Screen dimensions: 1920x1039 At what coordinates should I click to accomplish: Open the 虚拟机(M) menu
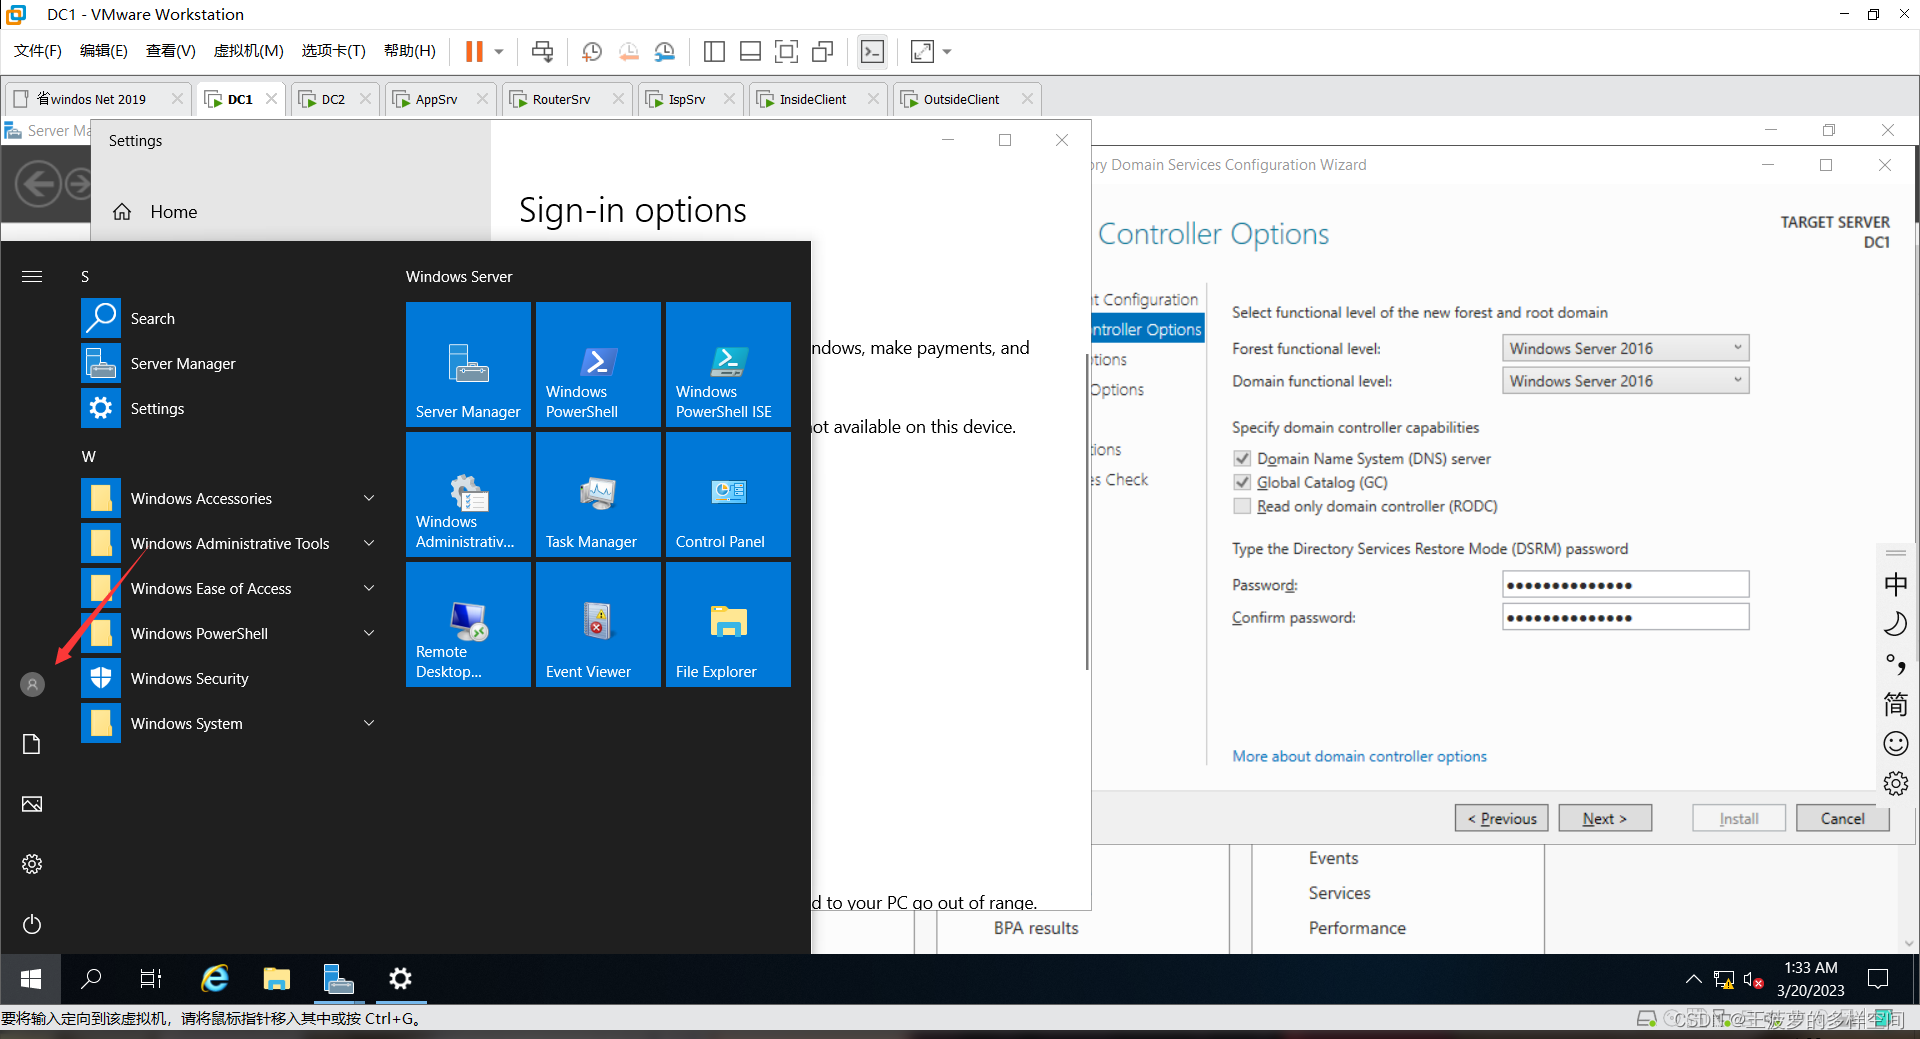(x=249, y=51)
